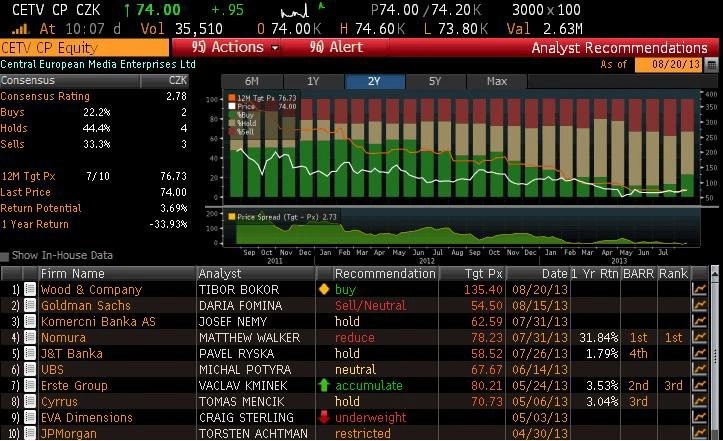The image size is (723, 441).
Task: Open the Erste Group firm link
Action: click(74, 386)
